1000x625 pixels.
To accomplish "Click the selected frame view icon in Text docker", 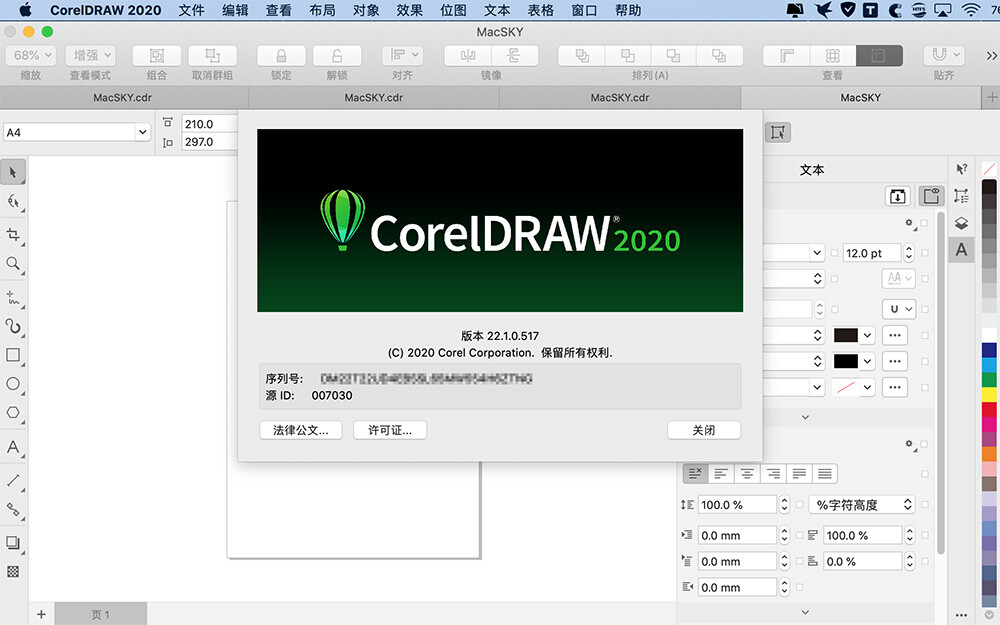I will pyautogui.click(x=931, y=196).
